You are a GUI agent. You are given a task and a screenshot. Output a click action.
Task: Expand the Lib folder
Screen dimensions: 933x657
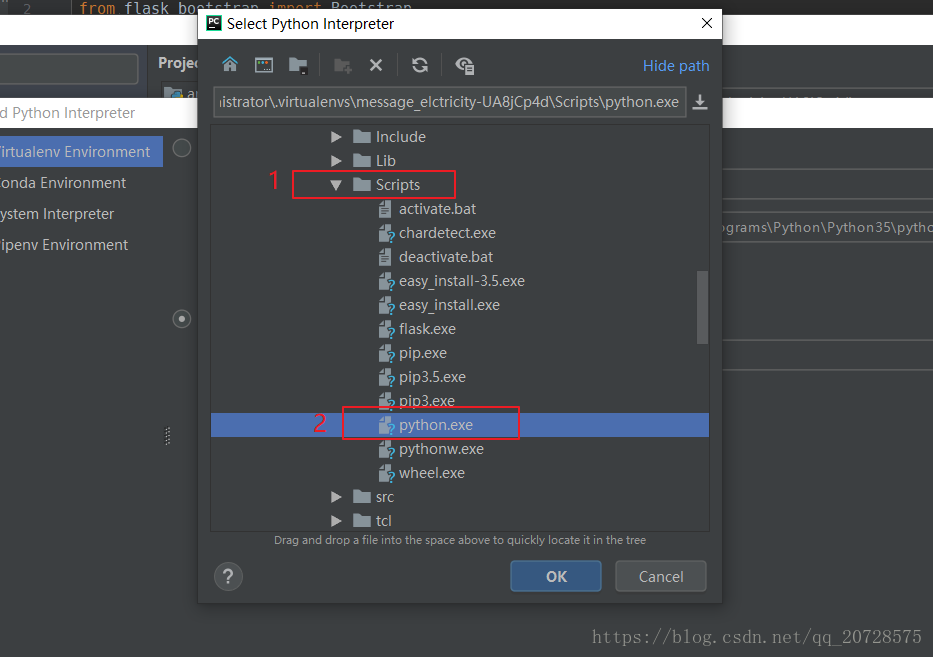[337, 160]
